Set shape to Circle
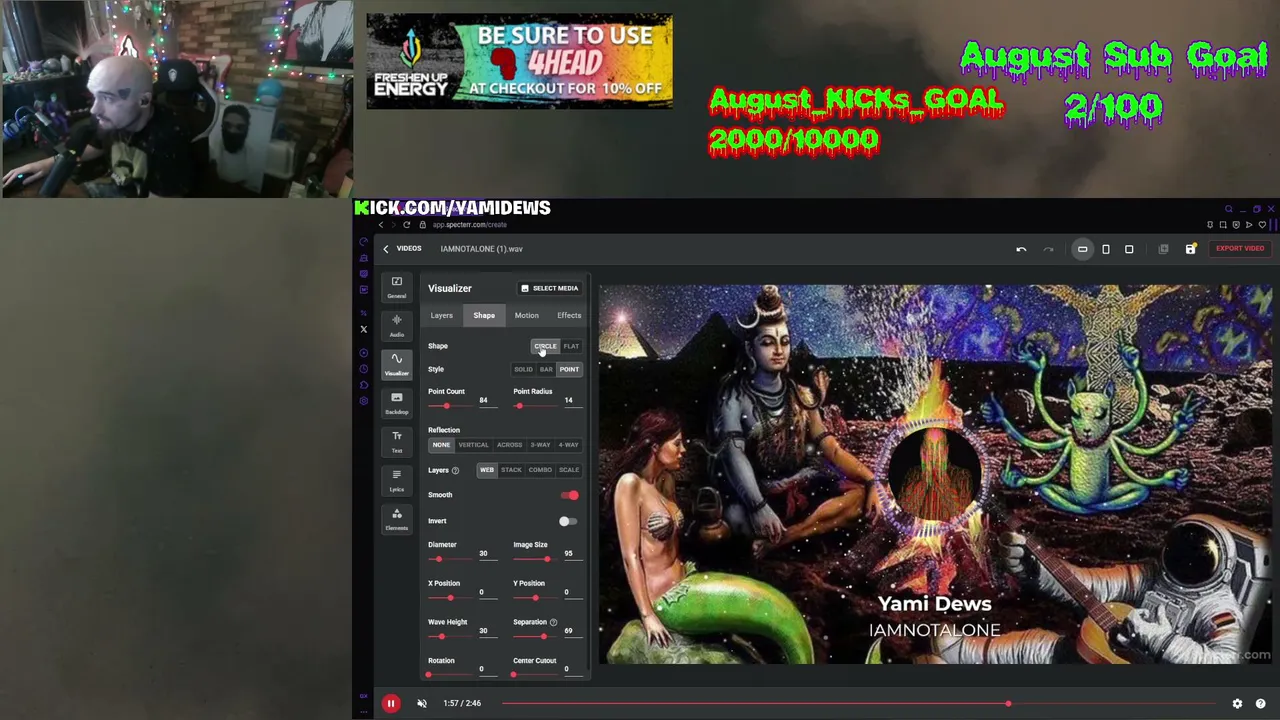This screenshot has width=1280, height=720. tap(545, 346)
